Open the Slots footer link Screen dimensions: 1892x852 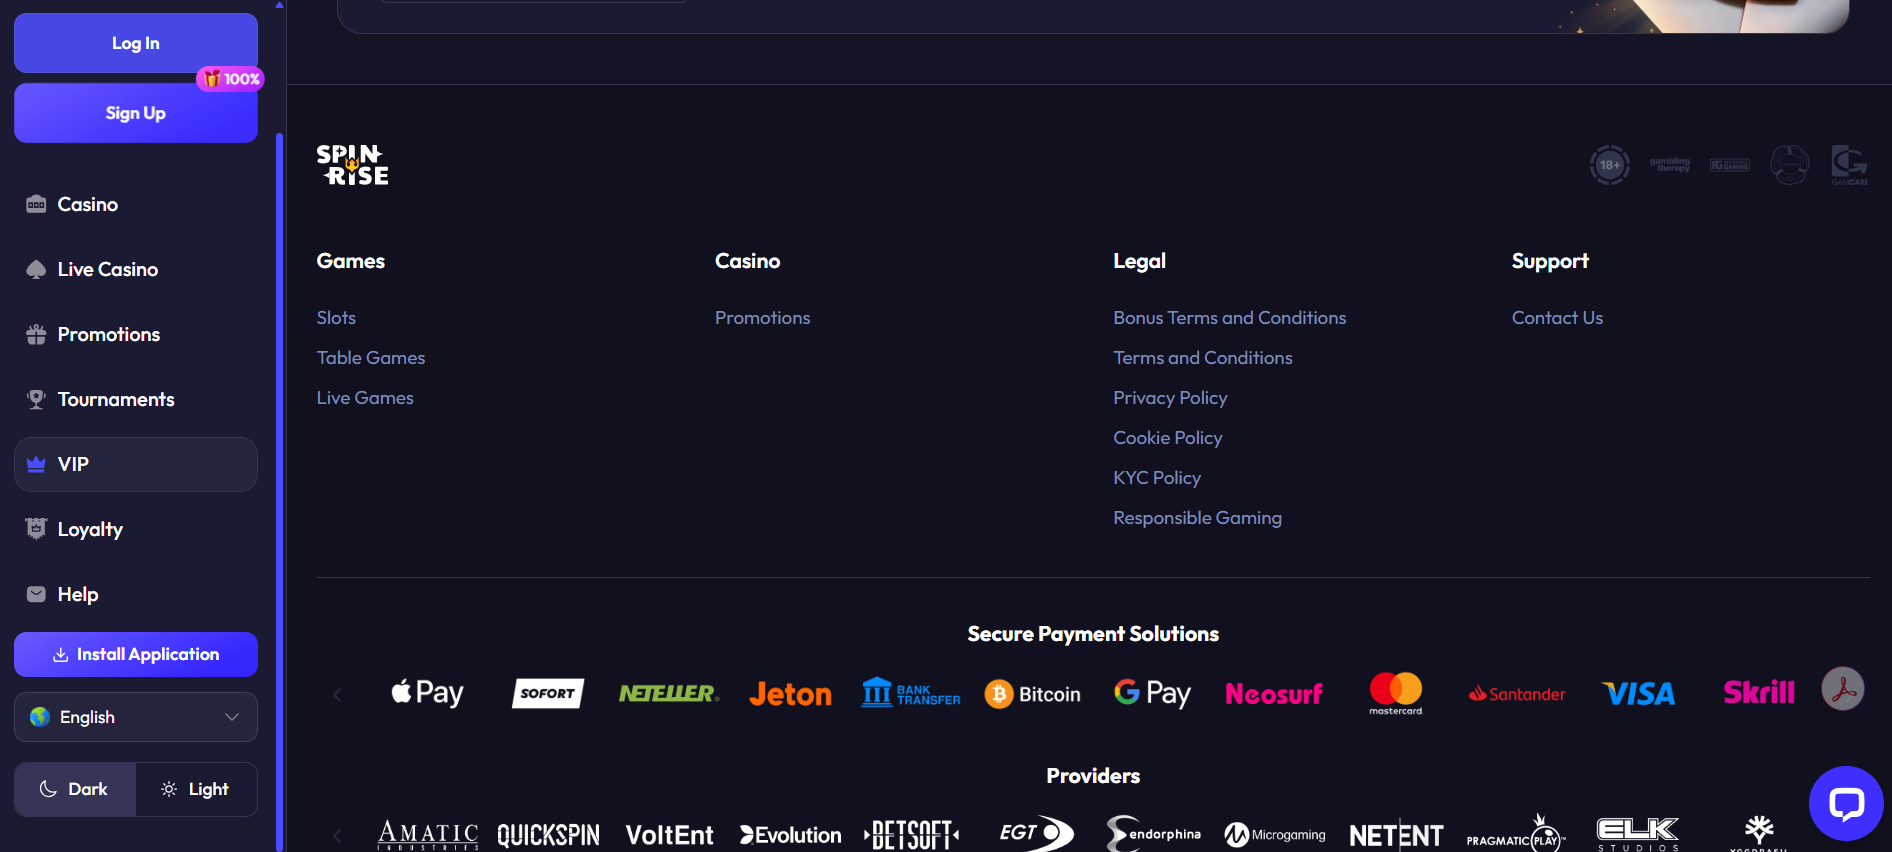coord(336,318)
